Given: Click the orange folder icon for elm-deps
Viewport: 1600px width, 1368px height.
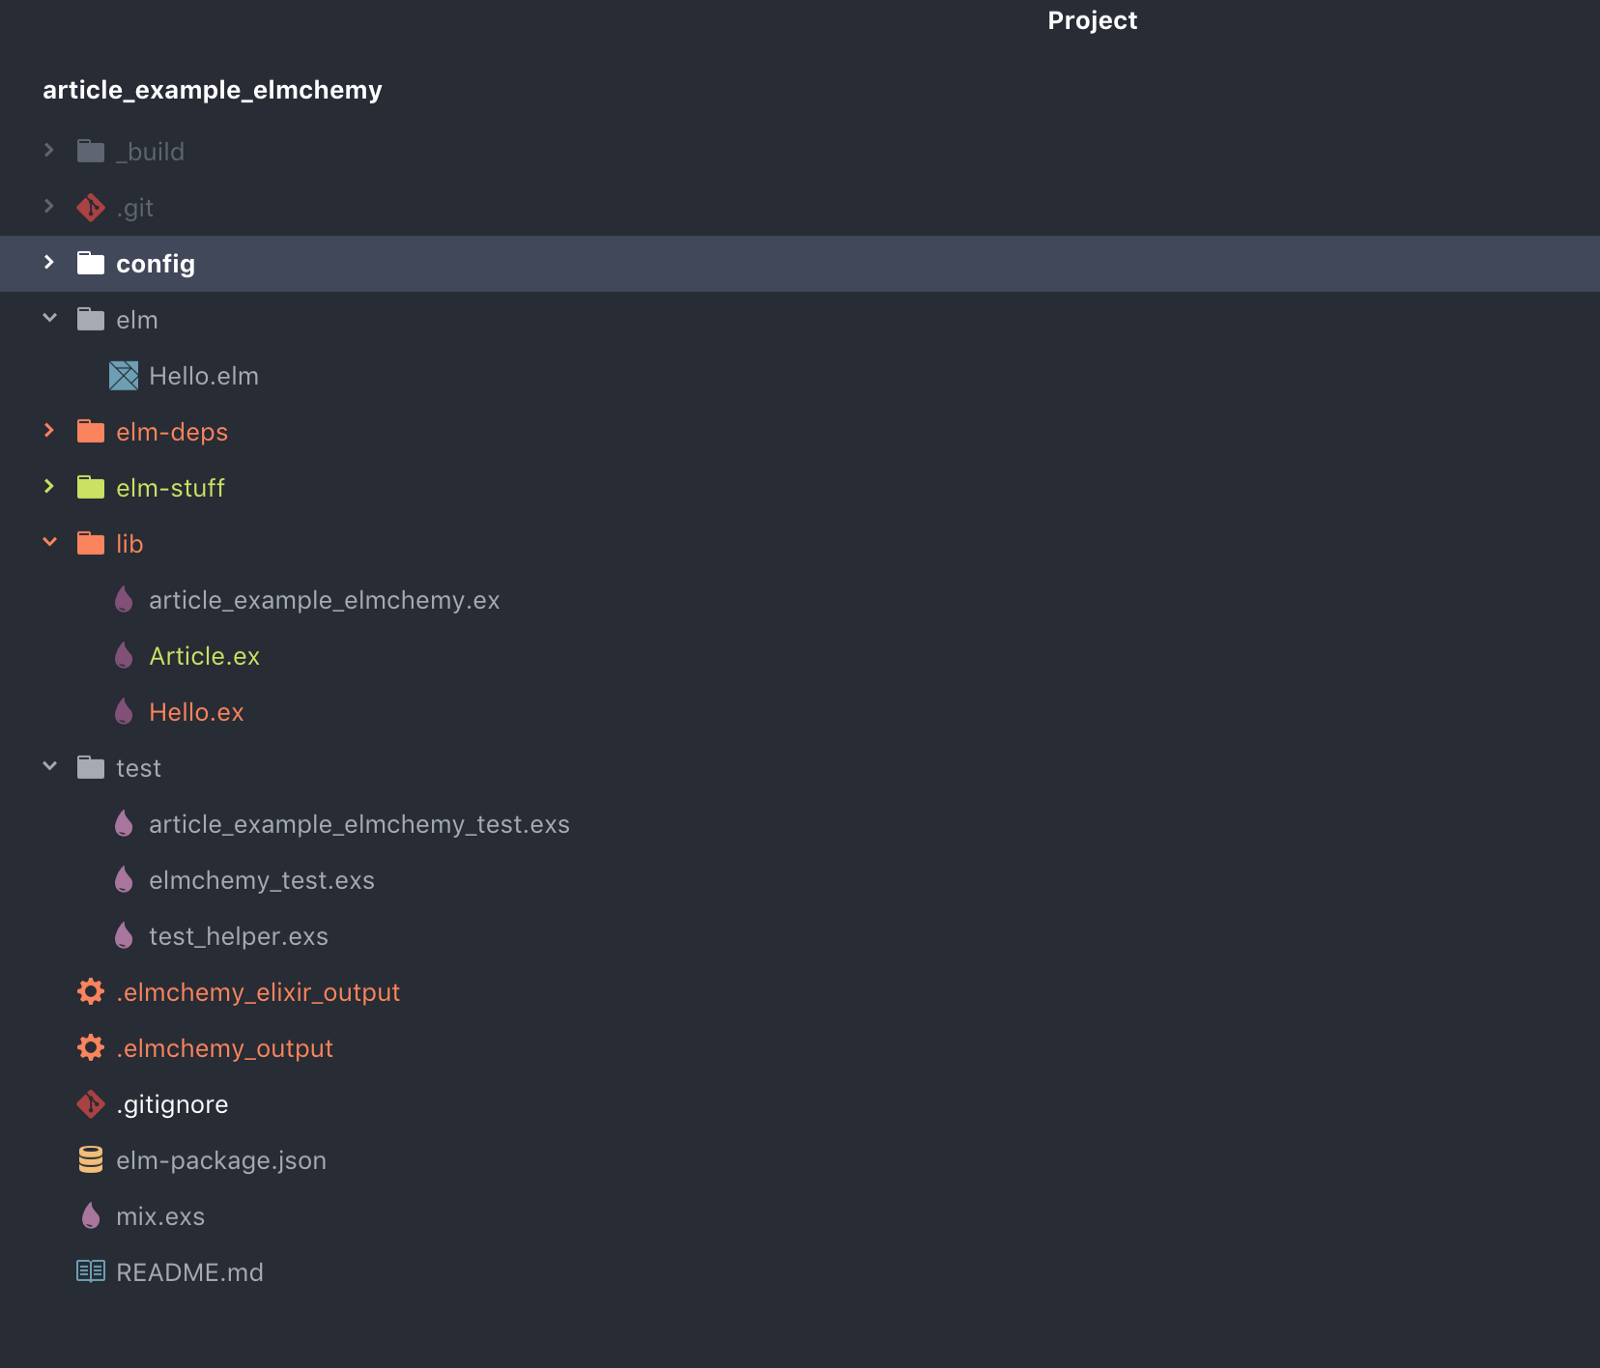Looking at the screenshot, I should (91, 432).
